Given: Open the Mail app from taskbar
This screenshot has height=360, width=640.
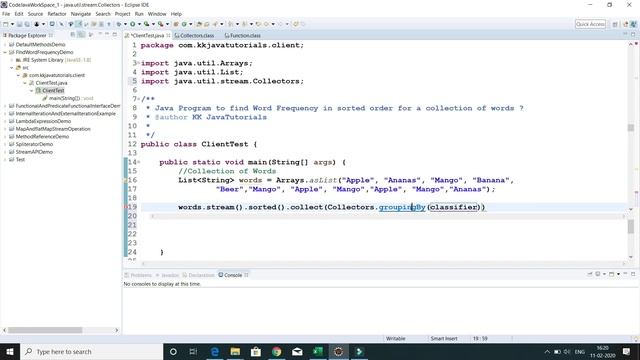Looking at the screenshot, I should tap(297, 351).
